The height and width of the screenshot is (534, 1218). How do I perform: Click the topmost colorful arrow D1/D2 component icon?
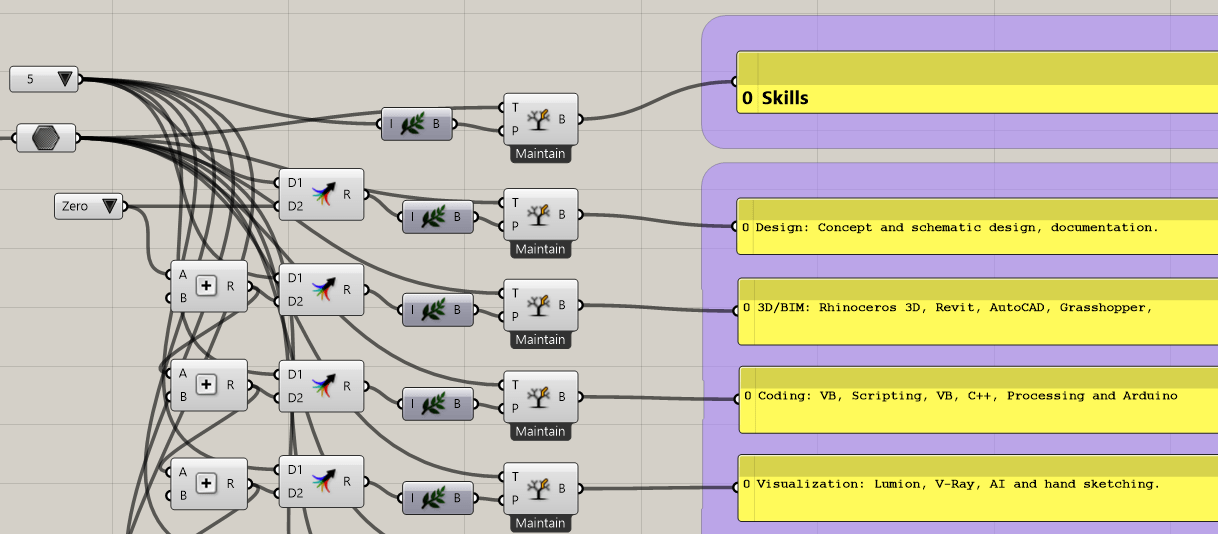point(322,194)
